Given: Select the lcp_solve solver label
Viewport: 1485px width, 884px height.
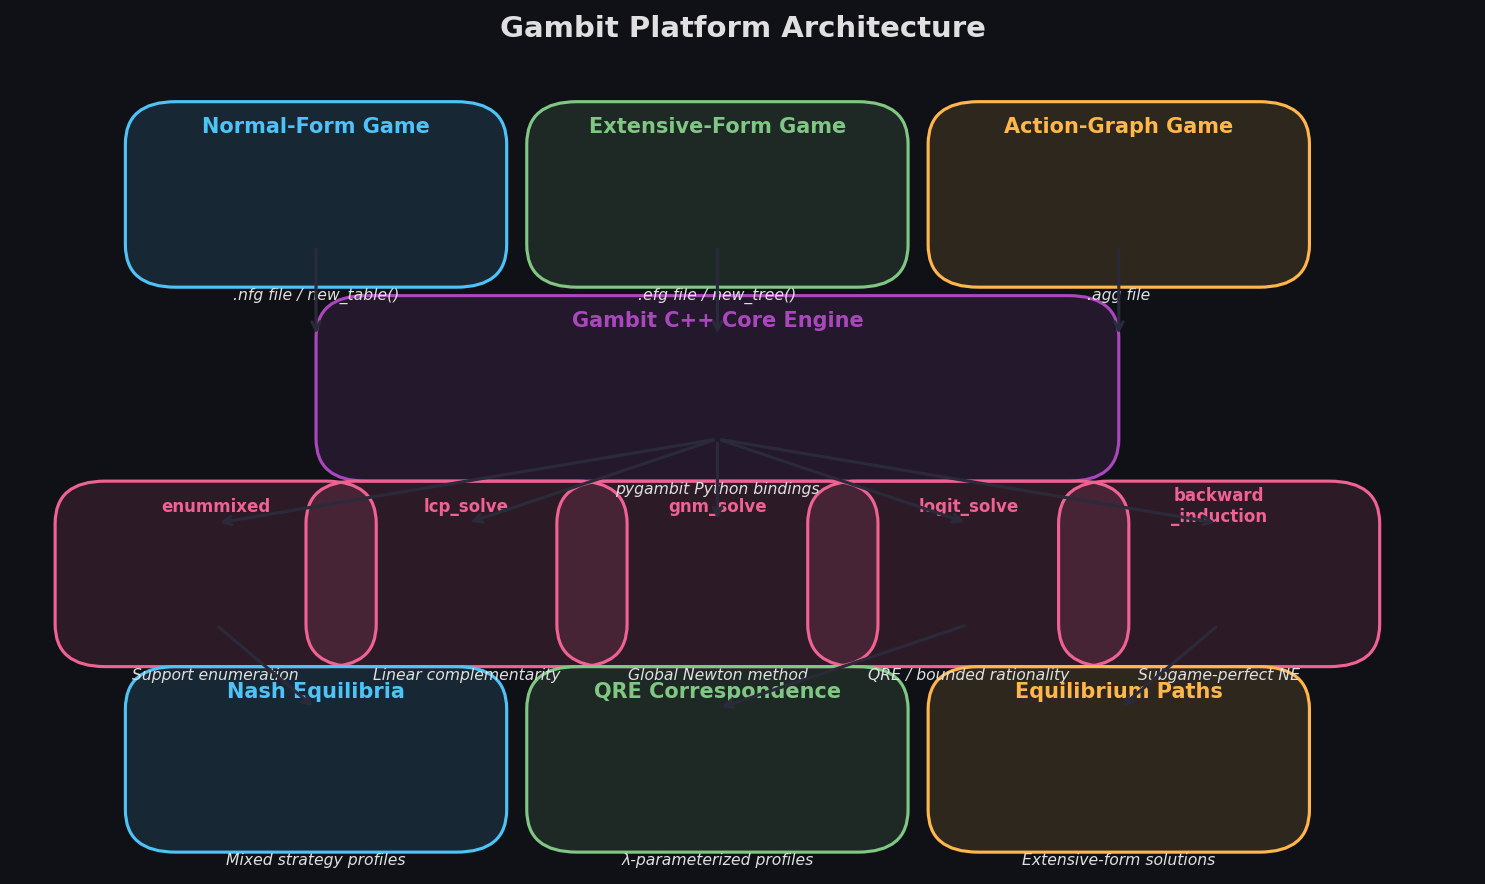Looking at the screenshot, I should [466, 507].
